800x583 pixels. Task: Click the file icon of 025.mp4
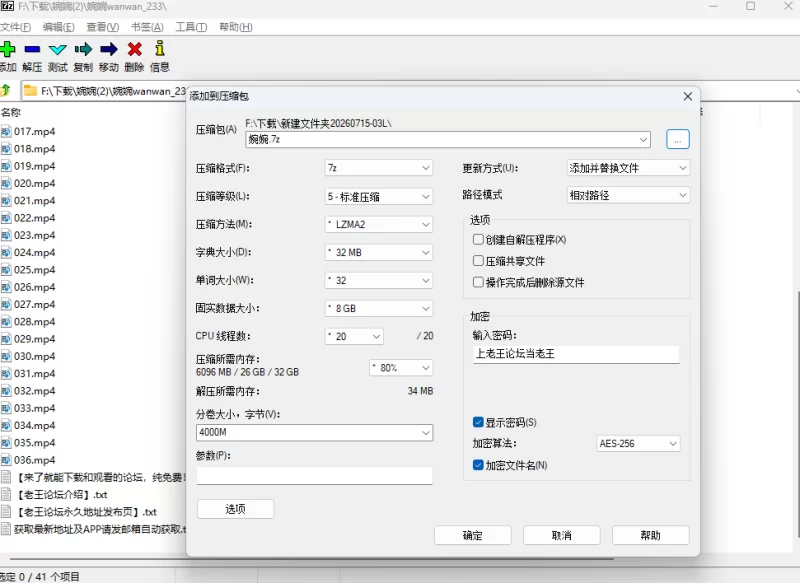point(6,270)
